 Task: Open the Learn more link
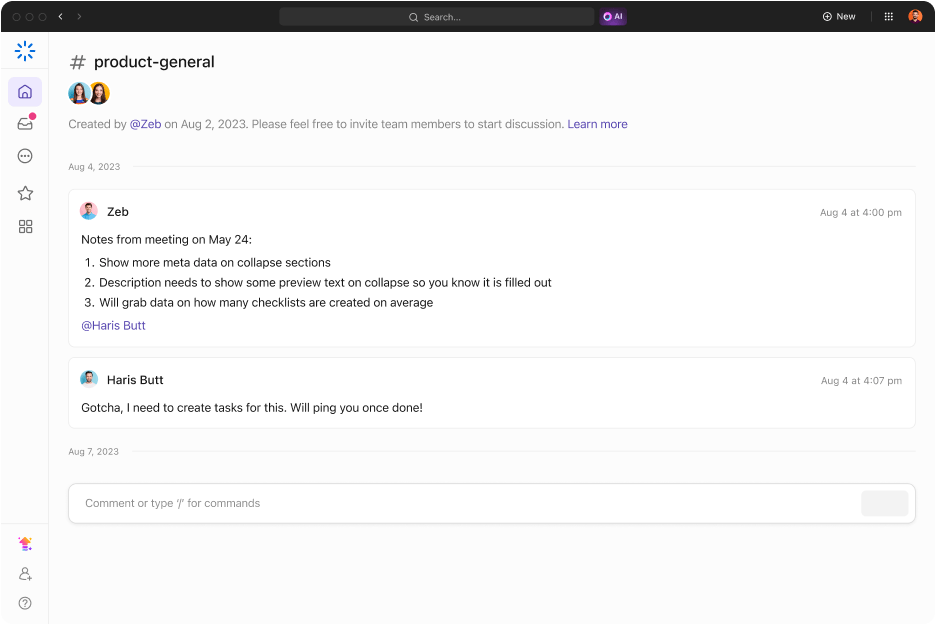point(597,124)
